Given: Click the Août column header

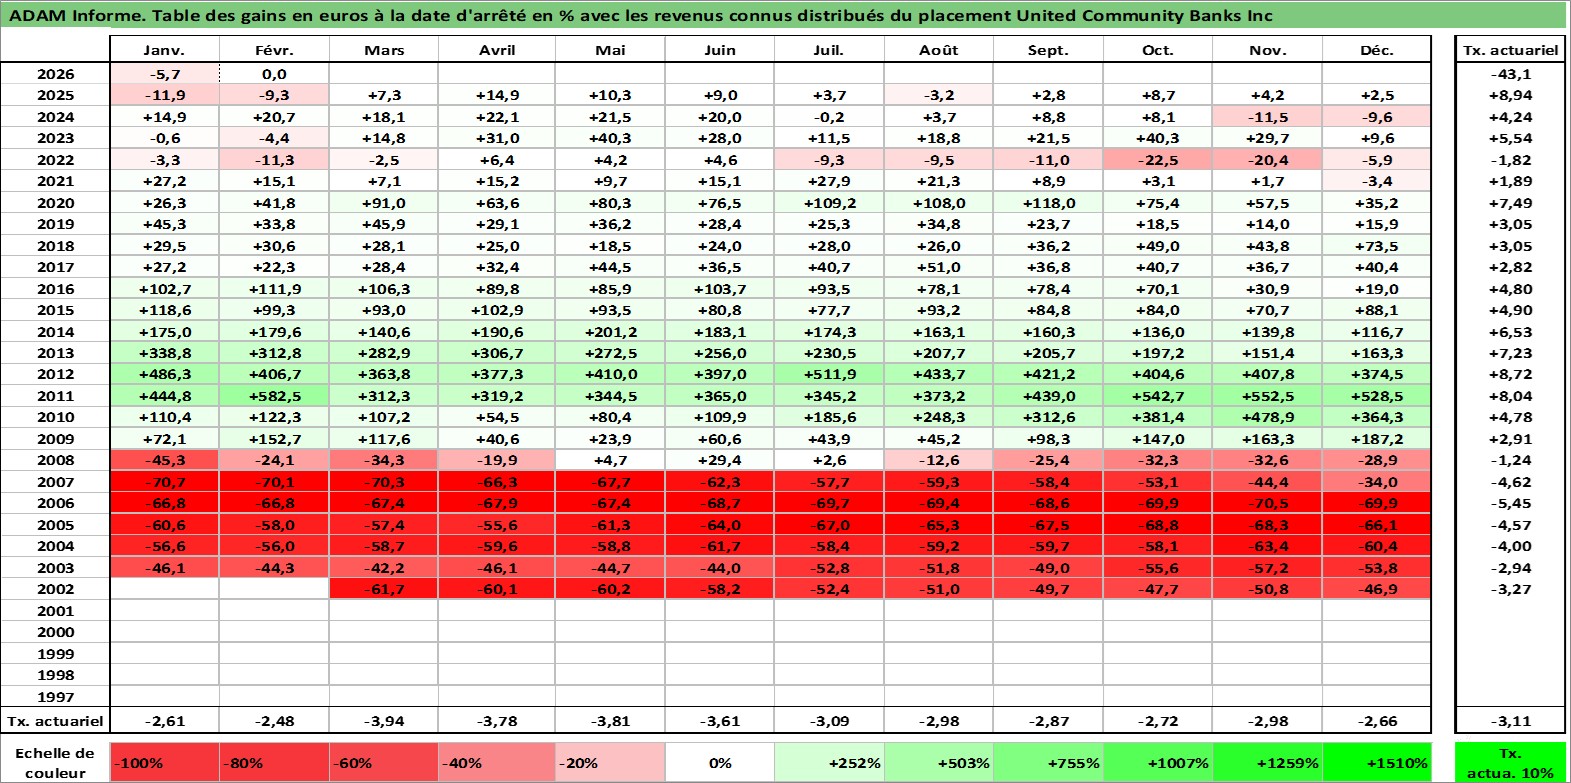Looking at the screenshot, I should tap(939, 50).
